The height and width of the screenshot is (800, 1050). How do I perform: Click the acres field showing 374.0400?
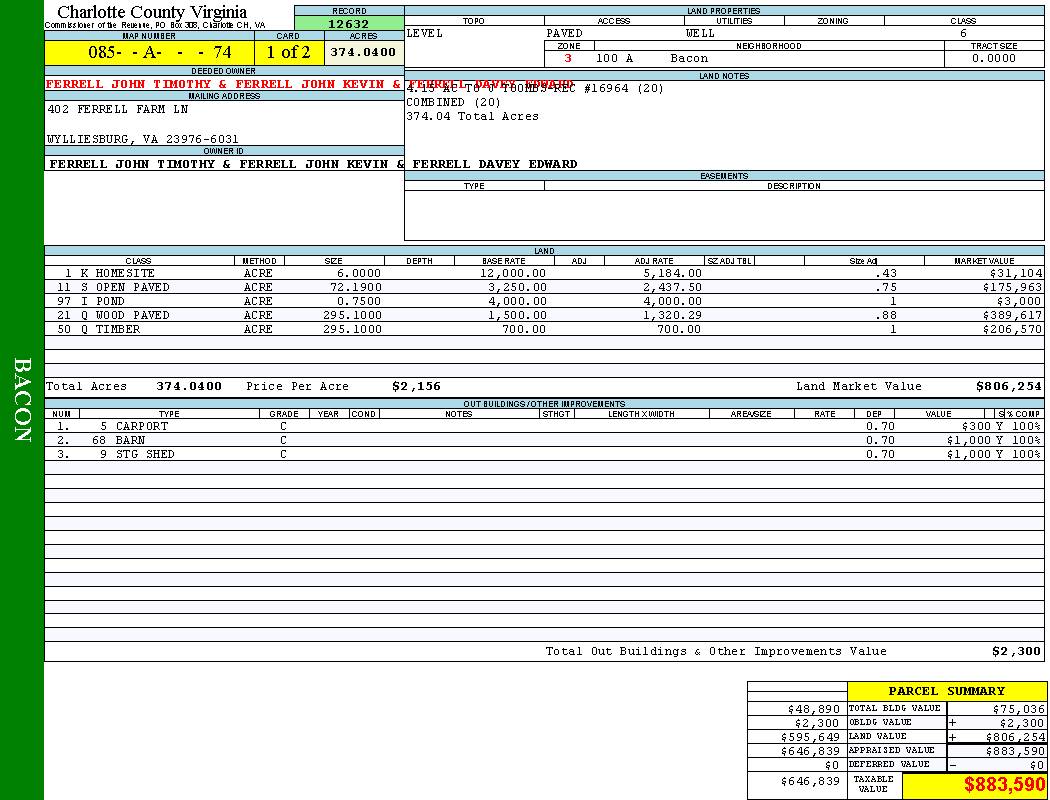pos(363,52)
